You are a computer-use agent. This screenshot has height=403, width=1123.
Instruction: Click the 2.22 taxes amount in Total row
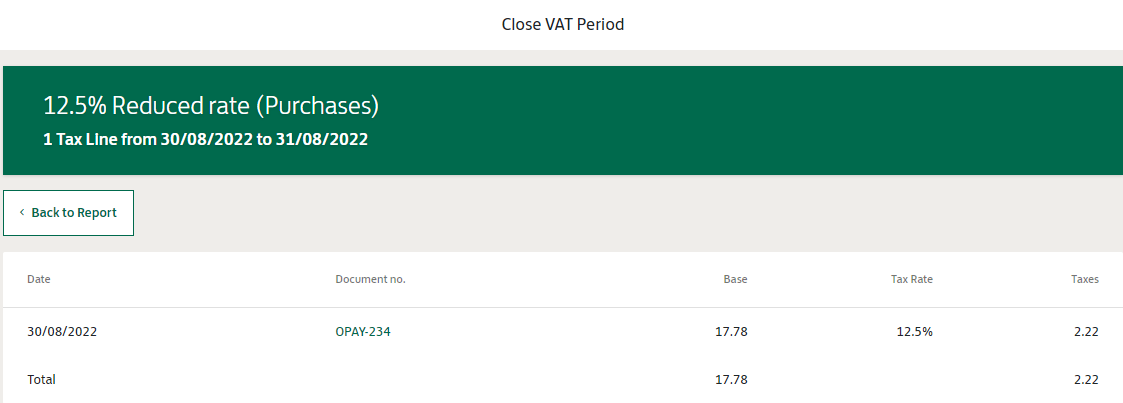[x=1085, y=380]
